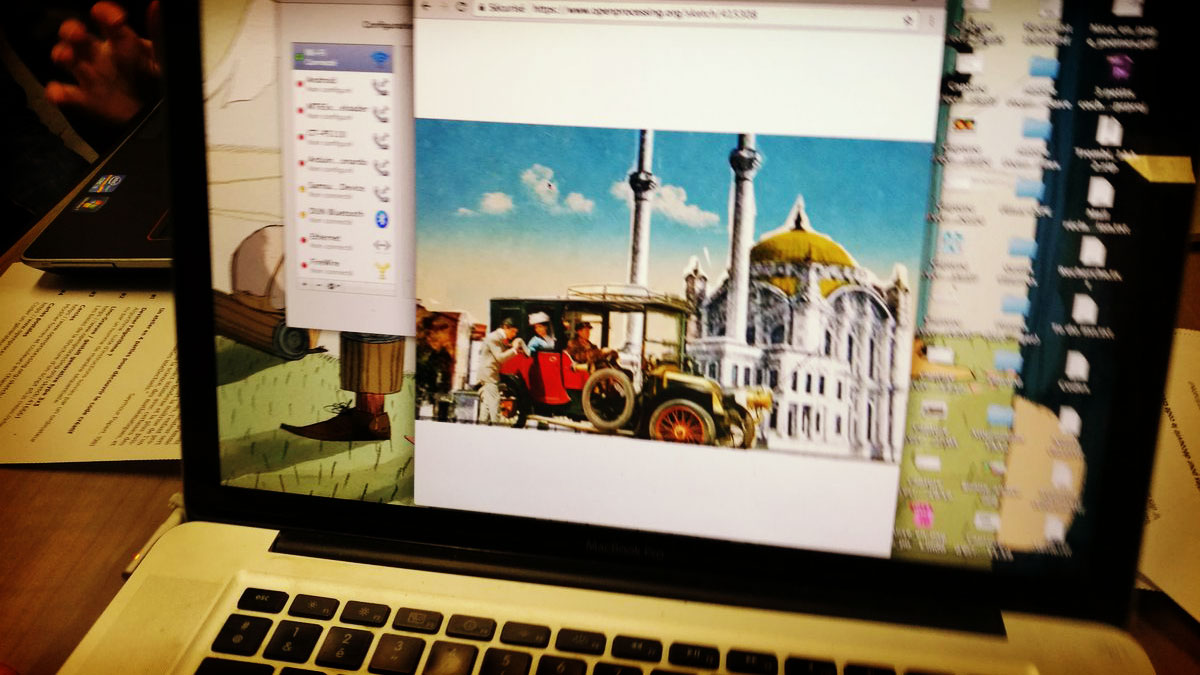Click the browser Back arrow
The width and height of the screenshot is (1200, 675).
tap(427, 6)
